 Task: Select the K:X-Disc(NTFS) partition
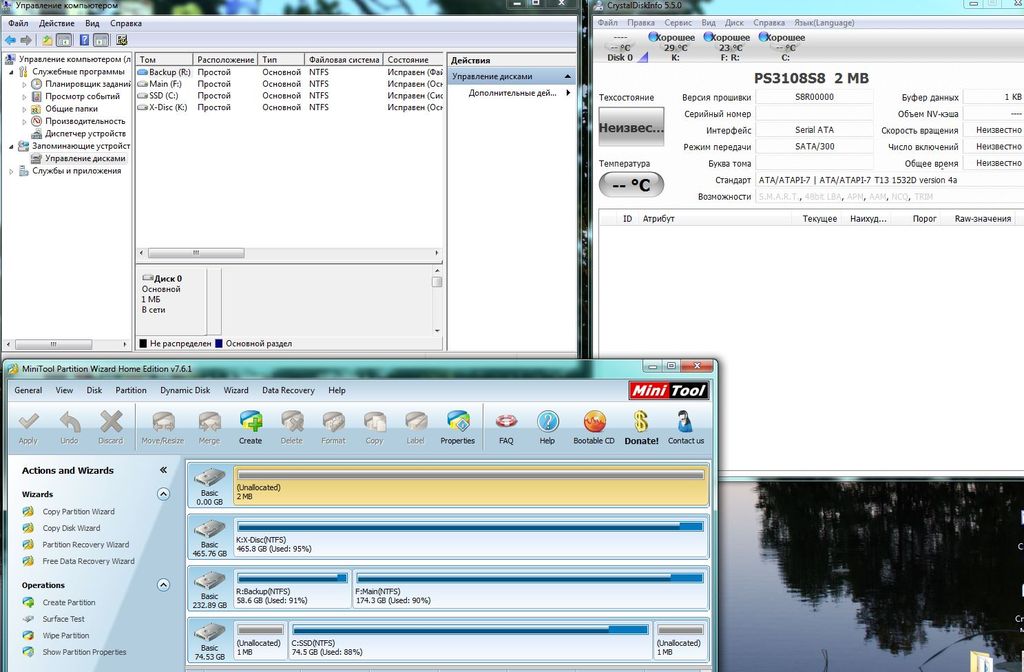coord(470,537)
